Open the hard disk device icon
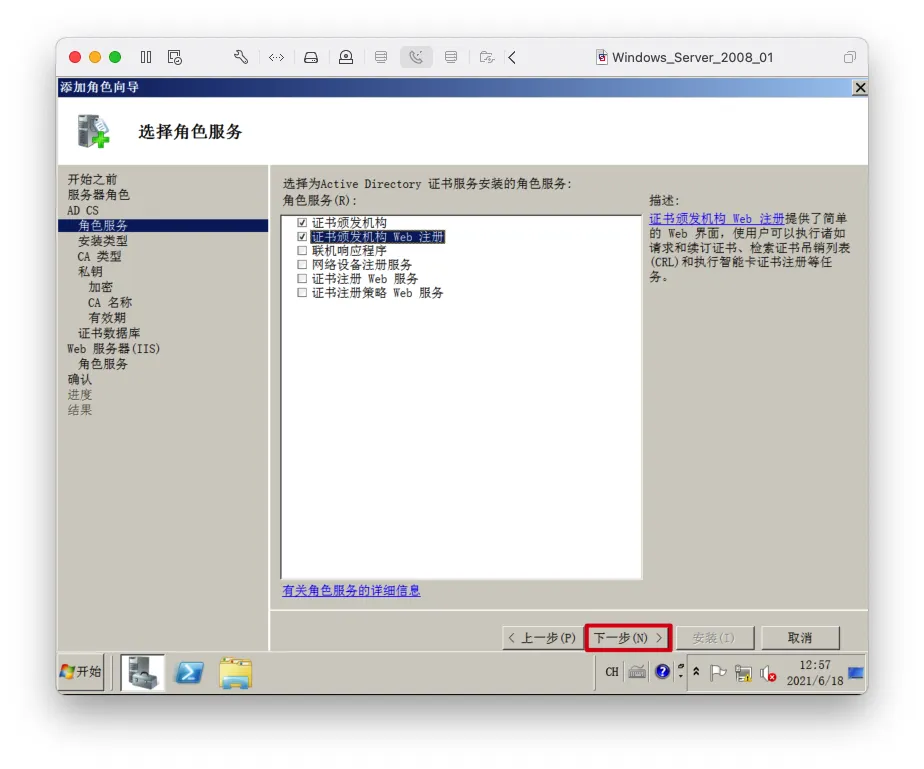Screen dimensions: 924x769 [311, 57]
